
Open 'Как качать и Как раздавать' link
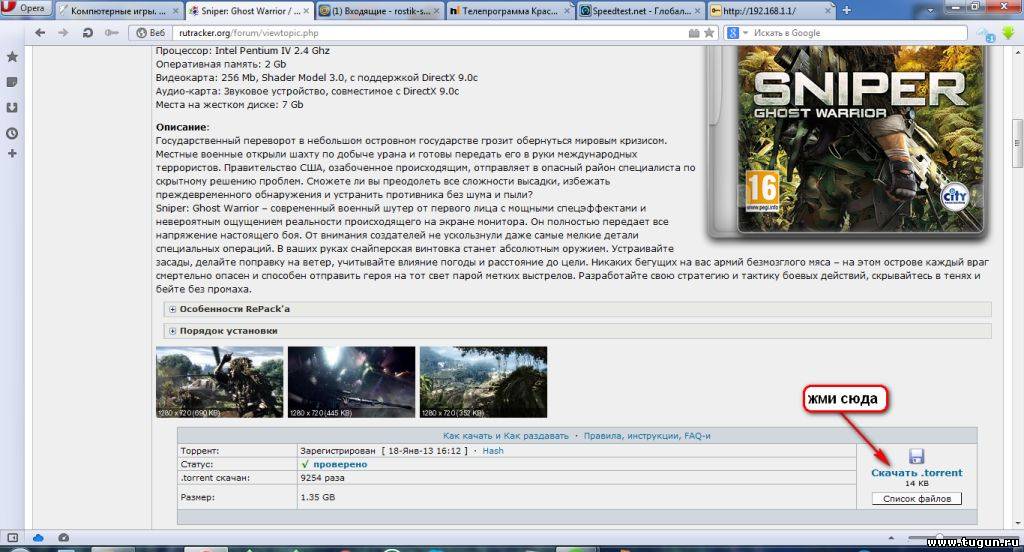505,436
